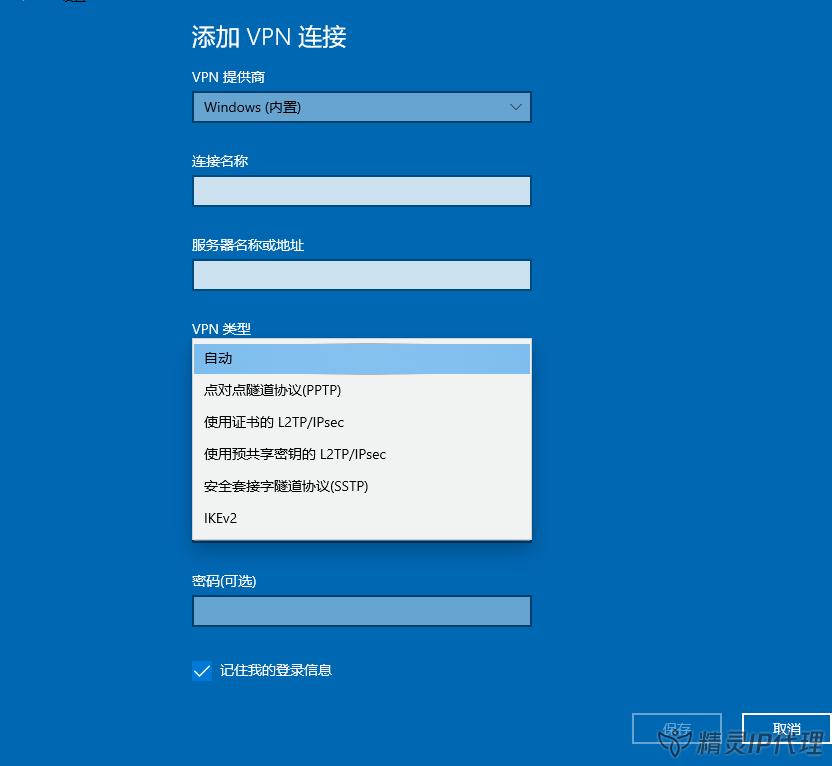Select IKEv2 as the VPN type
The width and height of the screenshot is (832, 766).
point(361,518)
